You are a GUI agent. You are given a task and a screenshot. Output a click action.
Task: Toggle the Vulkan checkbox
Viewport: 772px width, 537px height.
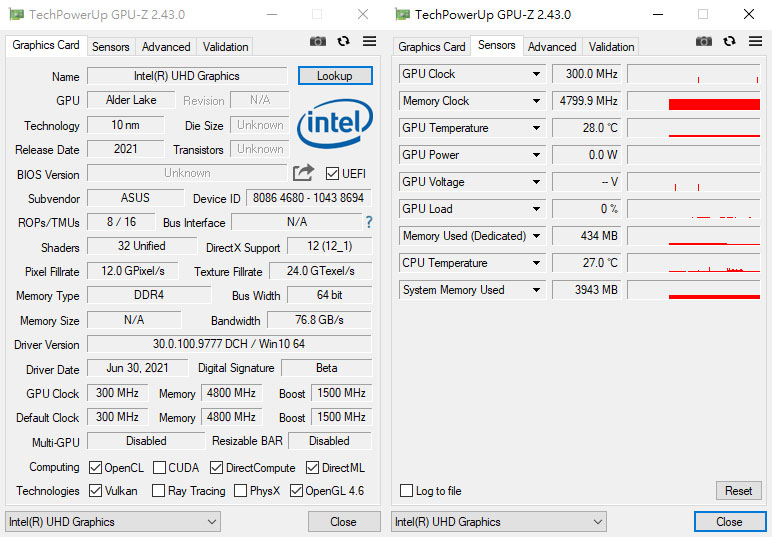coord(96,491)
